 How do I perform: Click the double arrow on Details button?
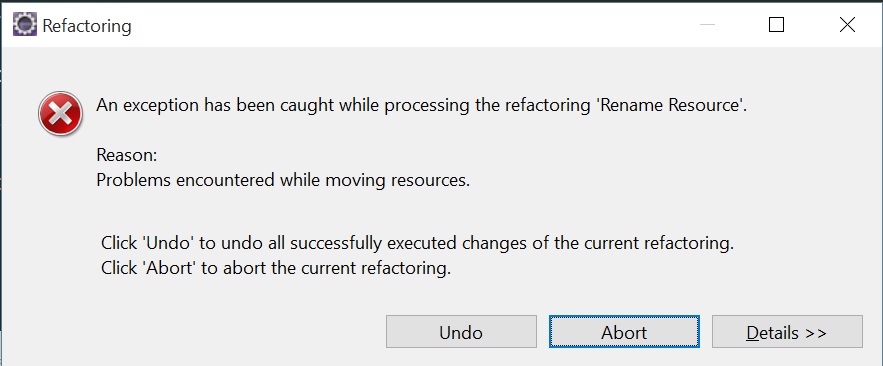click(x=815, y=333)
